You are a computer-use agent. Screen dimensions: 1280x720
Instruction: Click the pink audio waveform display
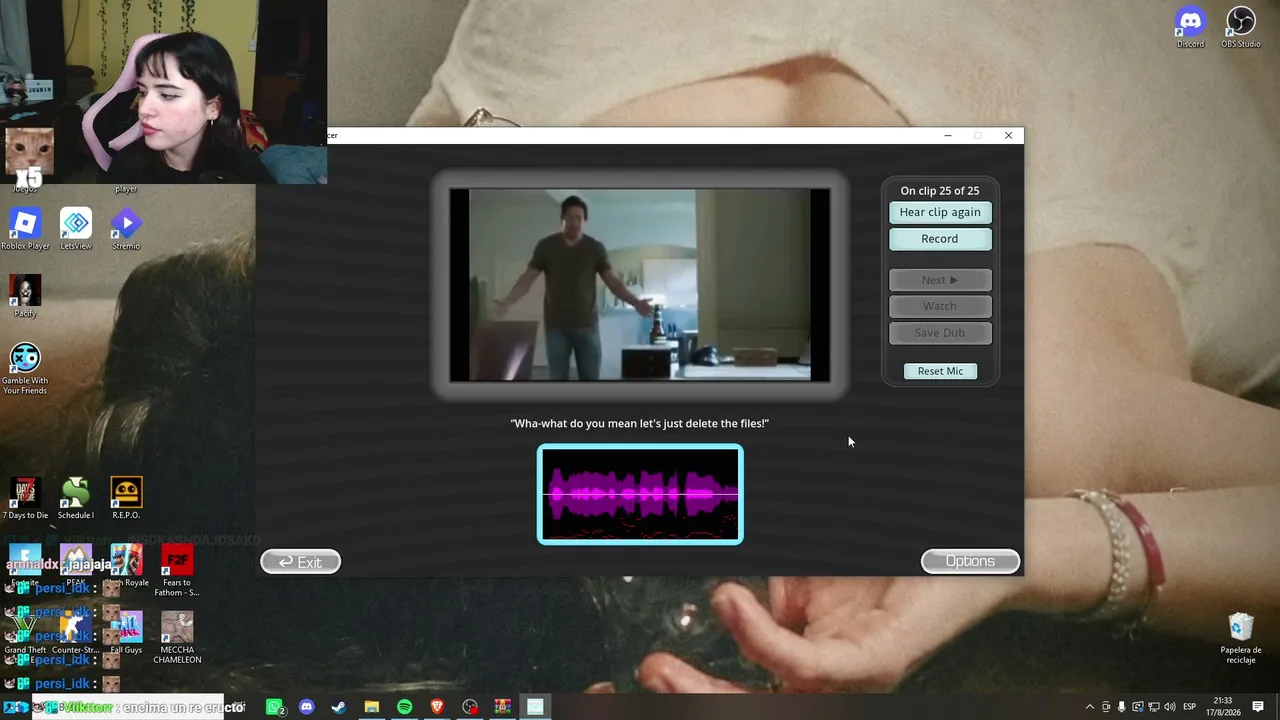(x=640, y=494)
